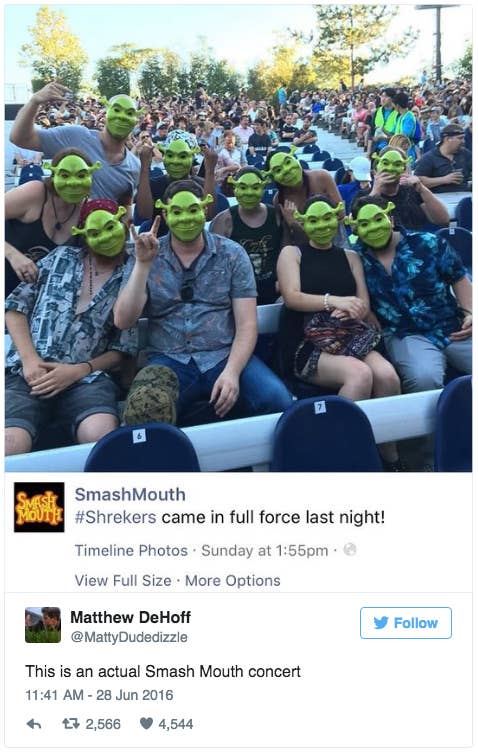Click the tweet text about Smash Mouth concert

163,671
